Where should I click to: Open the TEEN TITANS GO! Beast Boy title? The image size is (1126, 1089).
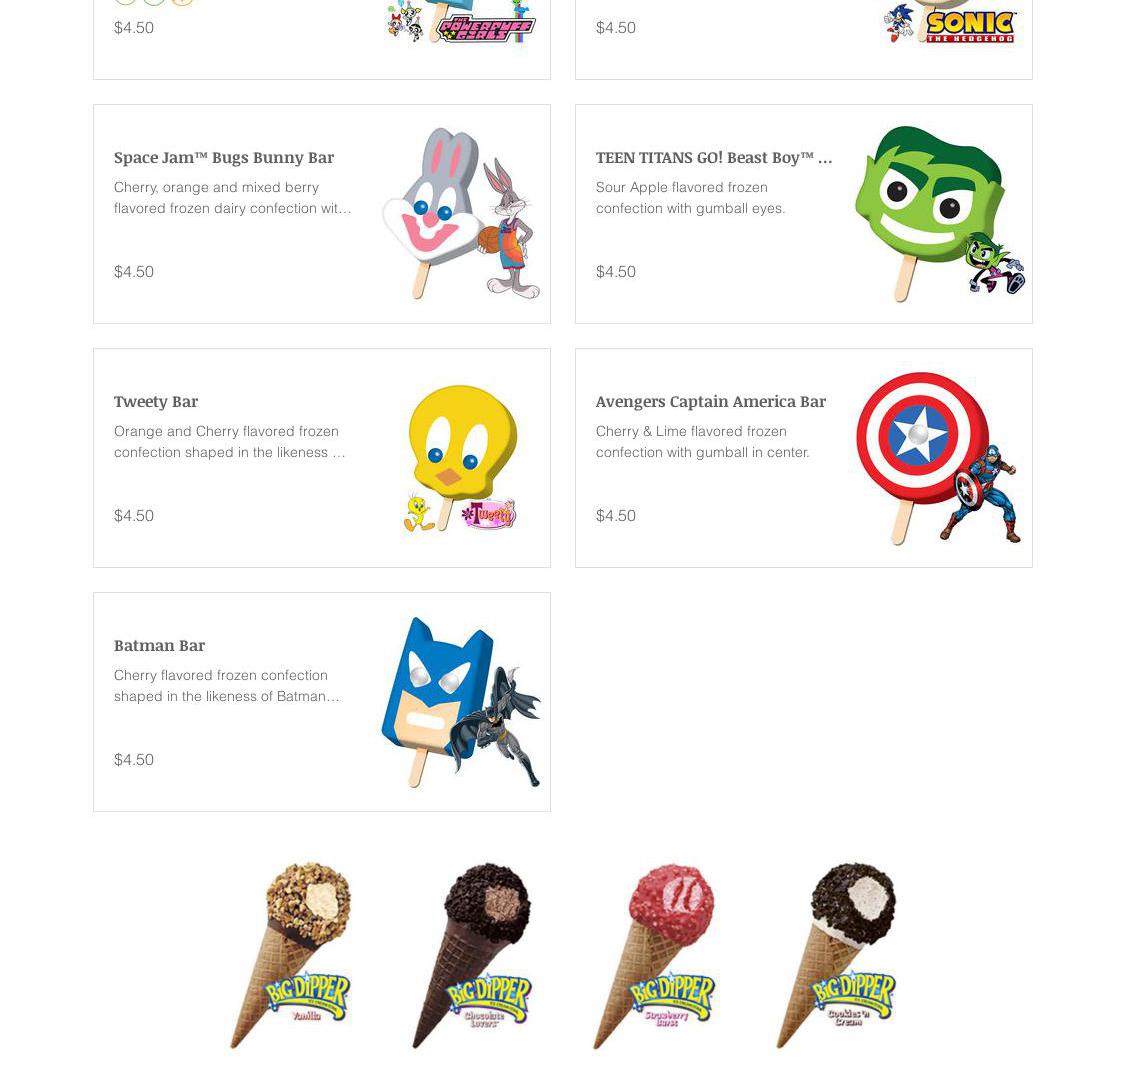[x=714, y=157]
